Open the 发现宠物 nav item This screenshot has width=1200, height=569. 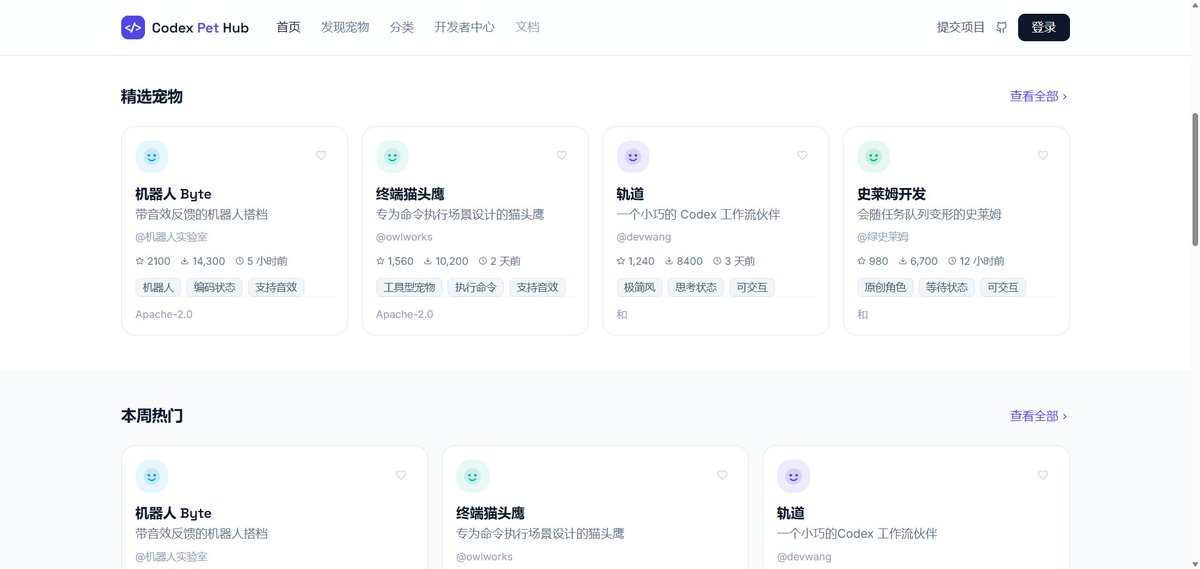tap(345, 27)
